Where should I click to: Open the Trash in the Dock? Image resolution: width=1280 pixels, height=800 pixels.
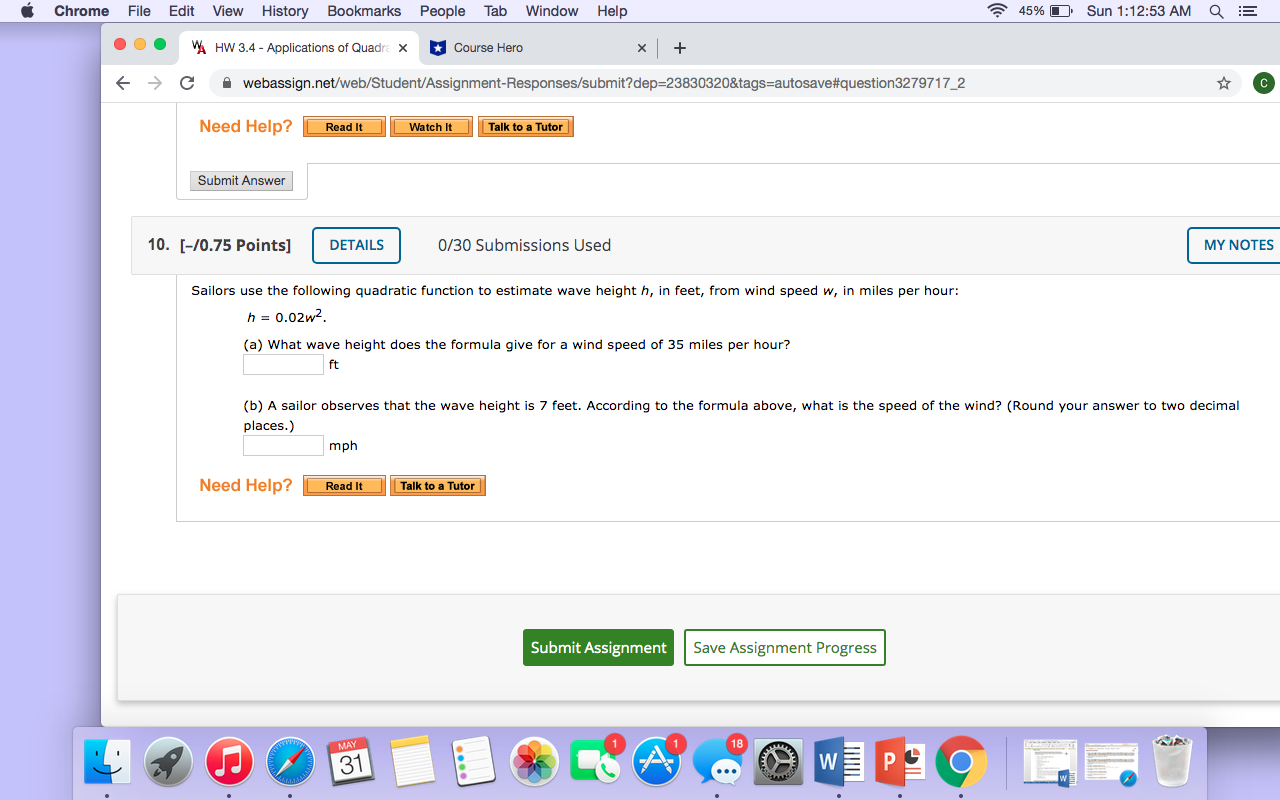coord(1173,762)
